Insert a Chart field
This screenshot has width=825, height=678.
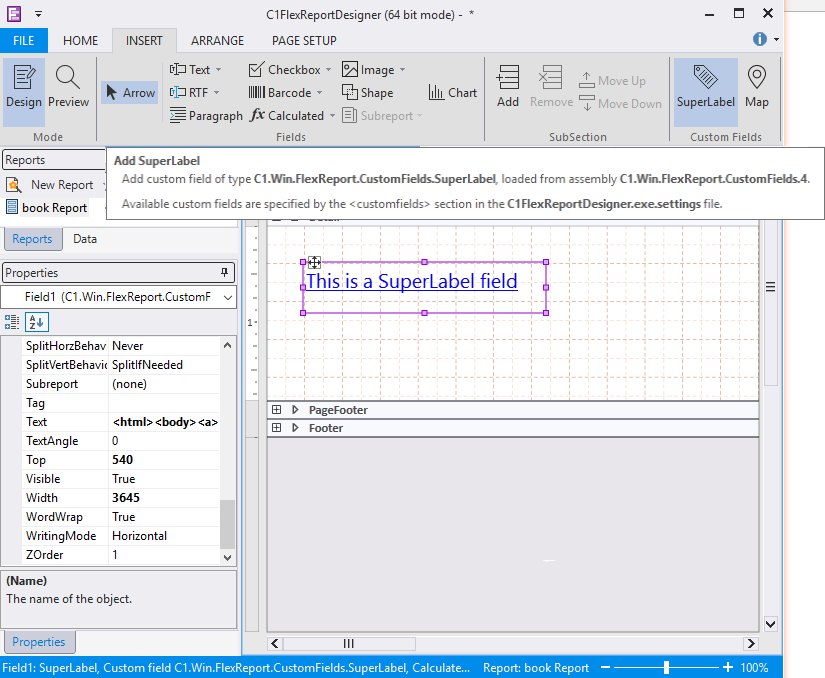click(452, 93)
